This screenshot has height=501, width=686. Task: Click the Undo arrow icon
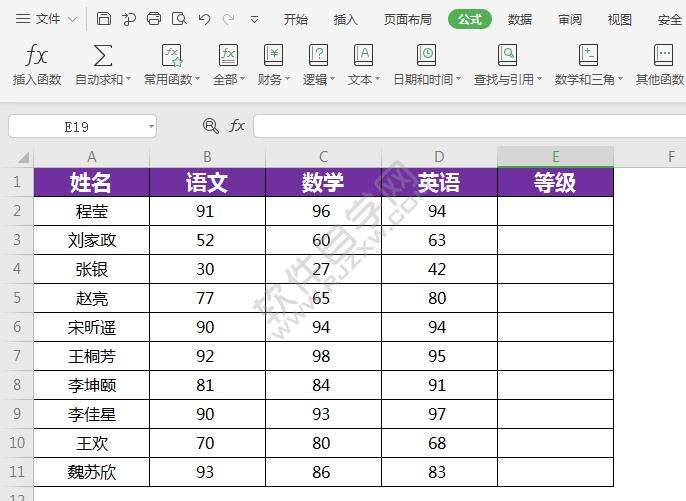[x=204, y=19]
